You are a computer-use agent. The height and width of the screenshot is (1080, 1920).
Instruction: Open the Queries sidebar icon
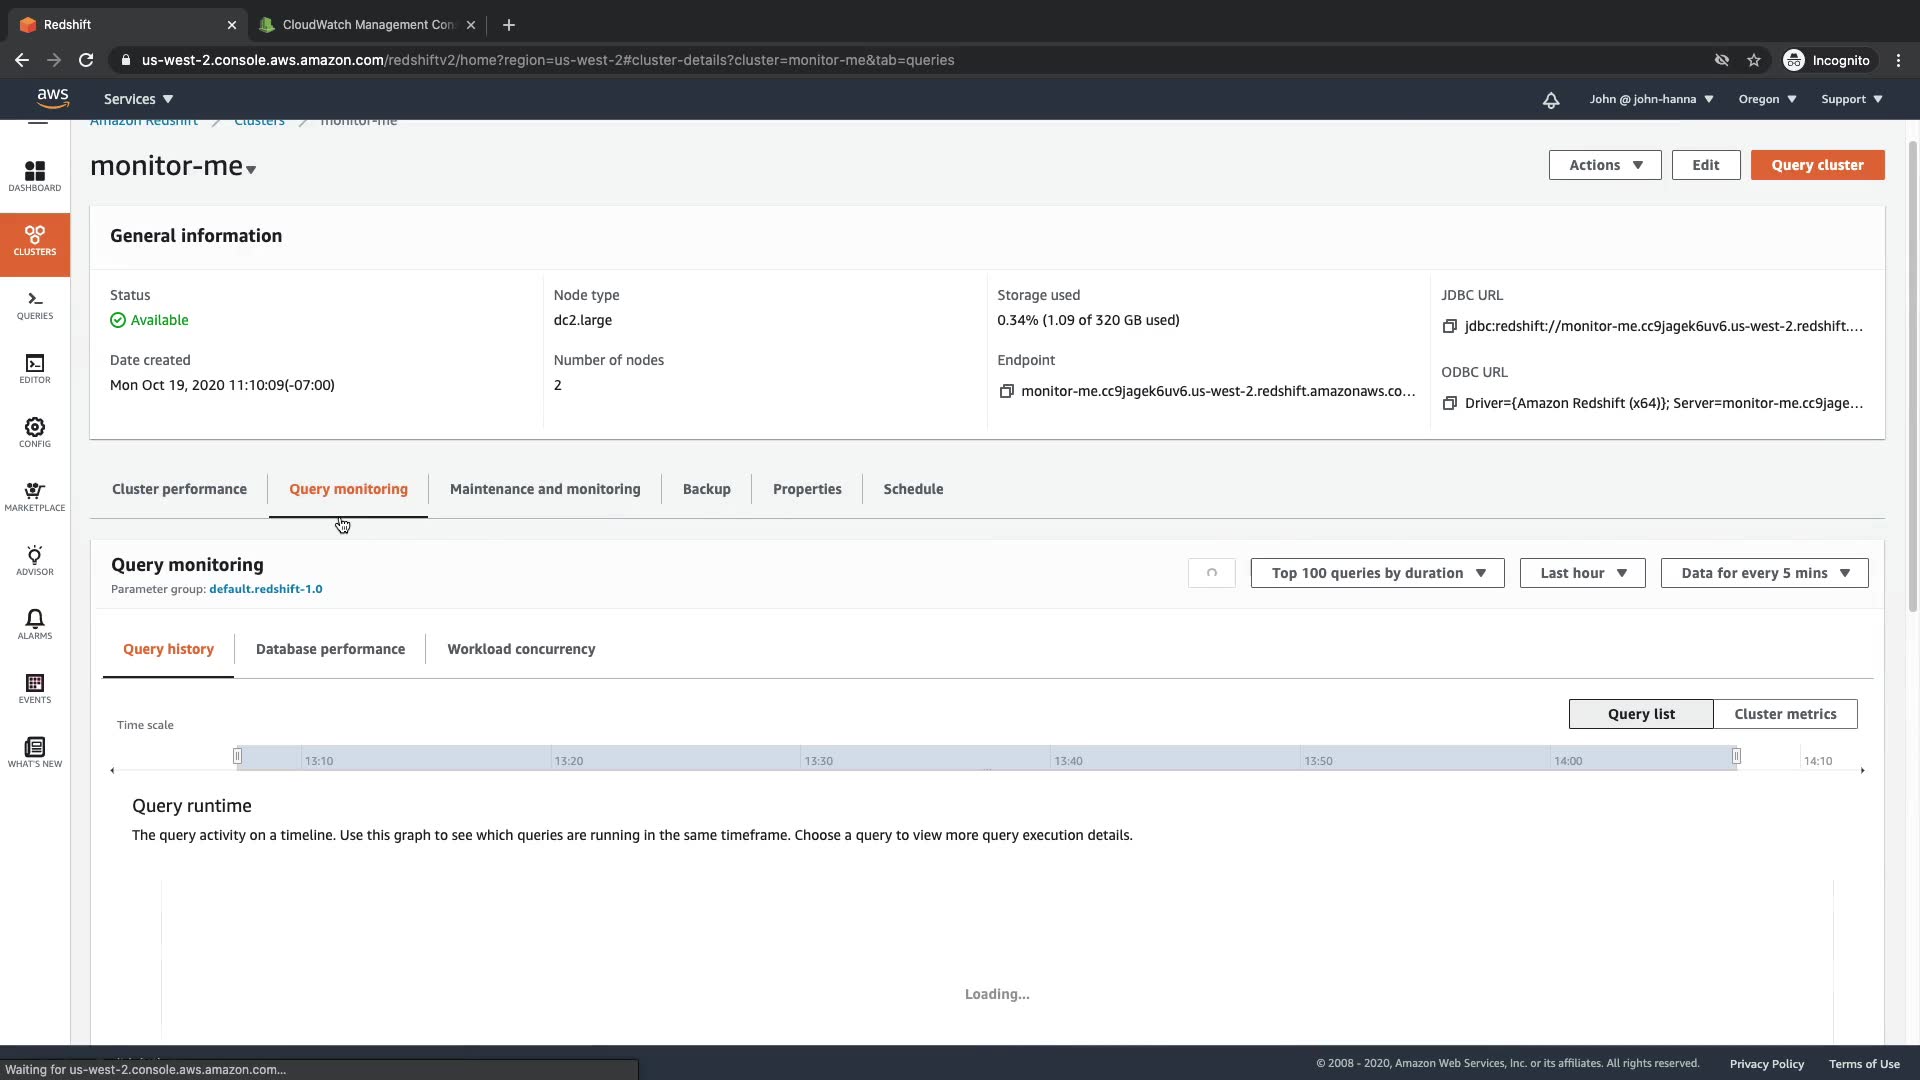(x=35, y=305)
